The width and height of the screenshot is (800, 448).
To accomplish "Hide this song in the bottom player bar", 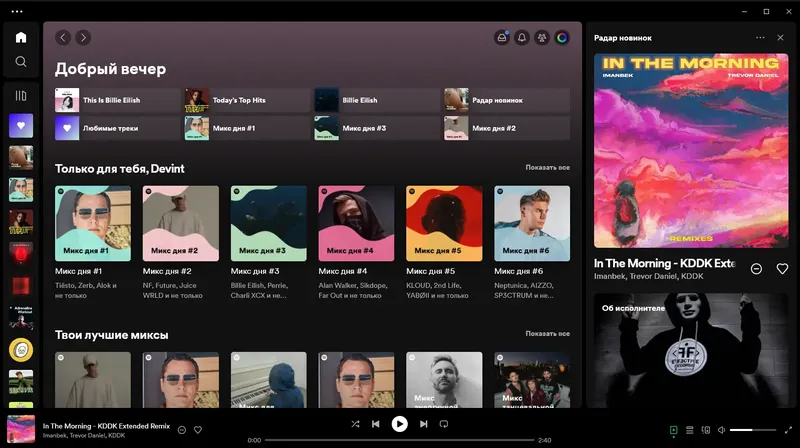I will point(182,430).
